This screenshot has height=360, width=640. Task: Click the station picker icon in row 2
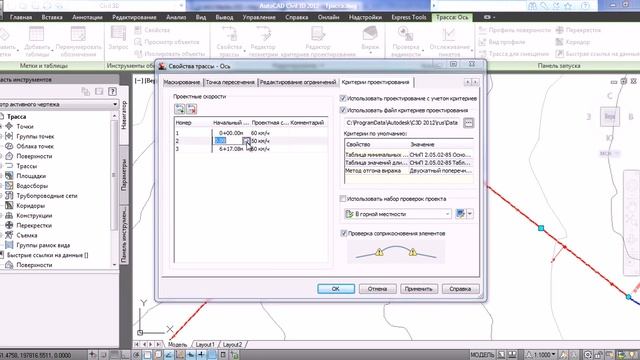246,141
